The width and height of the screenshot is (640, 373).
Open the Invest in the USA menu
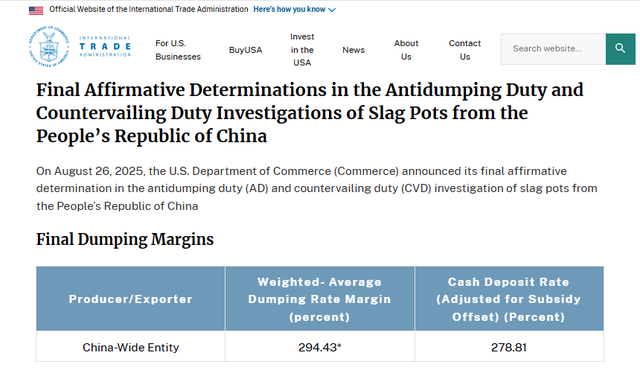pyautogui.click(x=302, y=50)
